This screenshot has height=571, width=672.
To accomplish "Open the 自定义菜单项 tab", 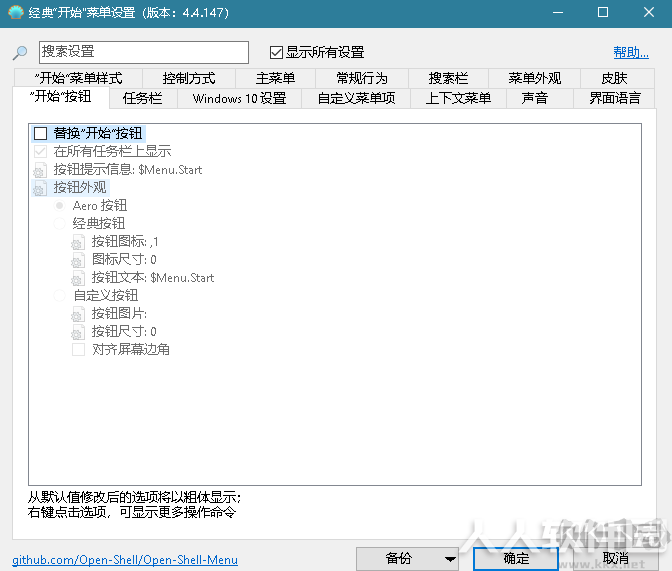I will pyautogui.click(x=356, y=99).
